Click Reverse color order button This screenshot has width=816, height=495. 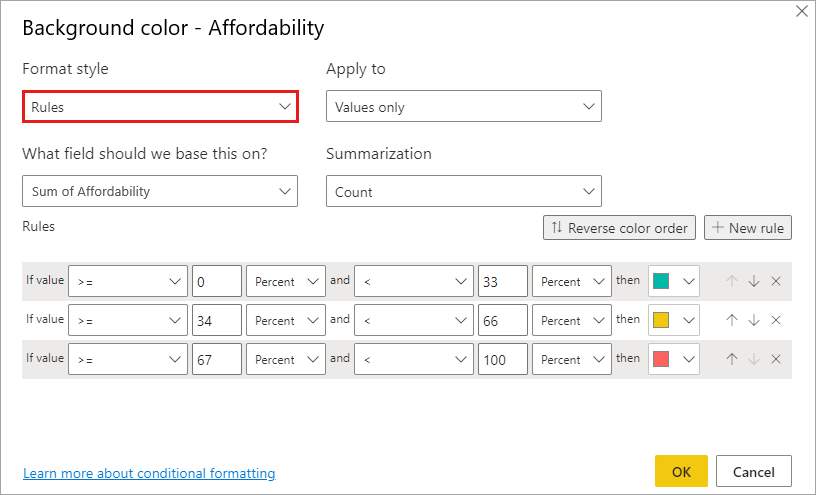coord(619,228)
